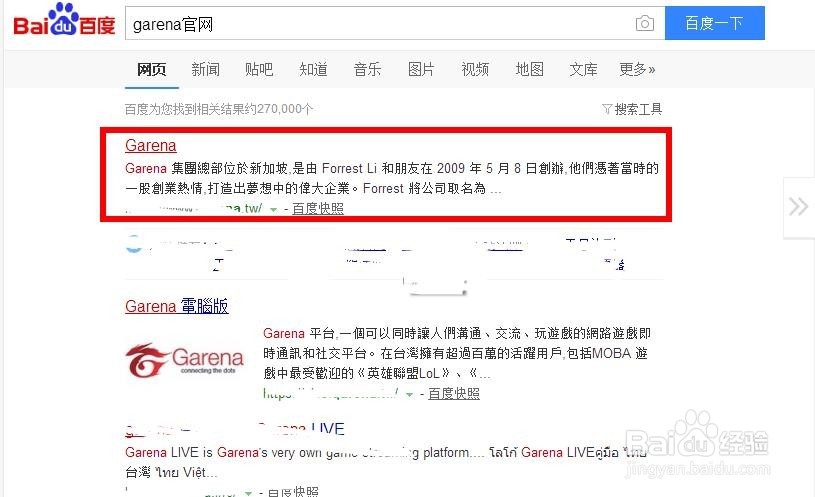Open the 贴吧 tab
The width and height of the screenshot is (815, 497).
click(259, 69)
